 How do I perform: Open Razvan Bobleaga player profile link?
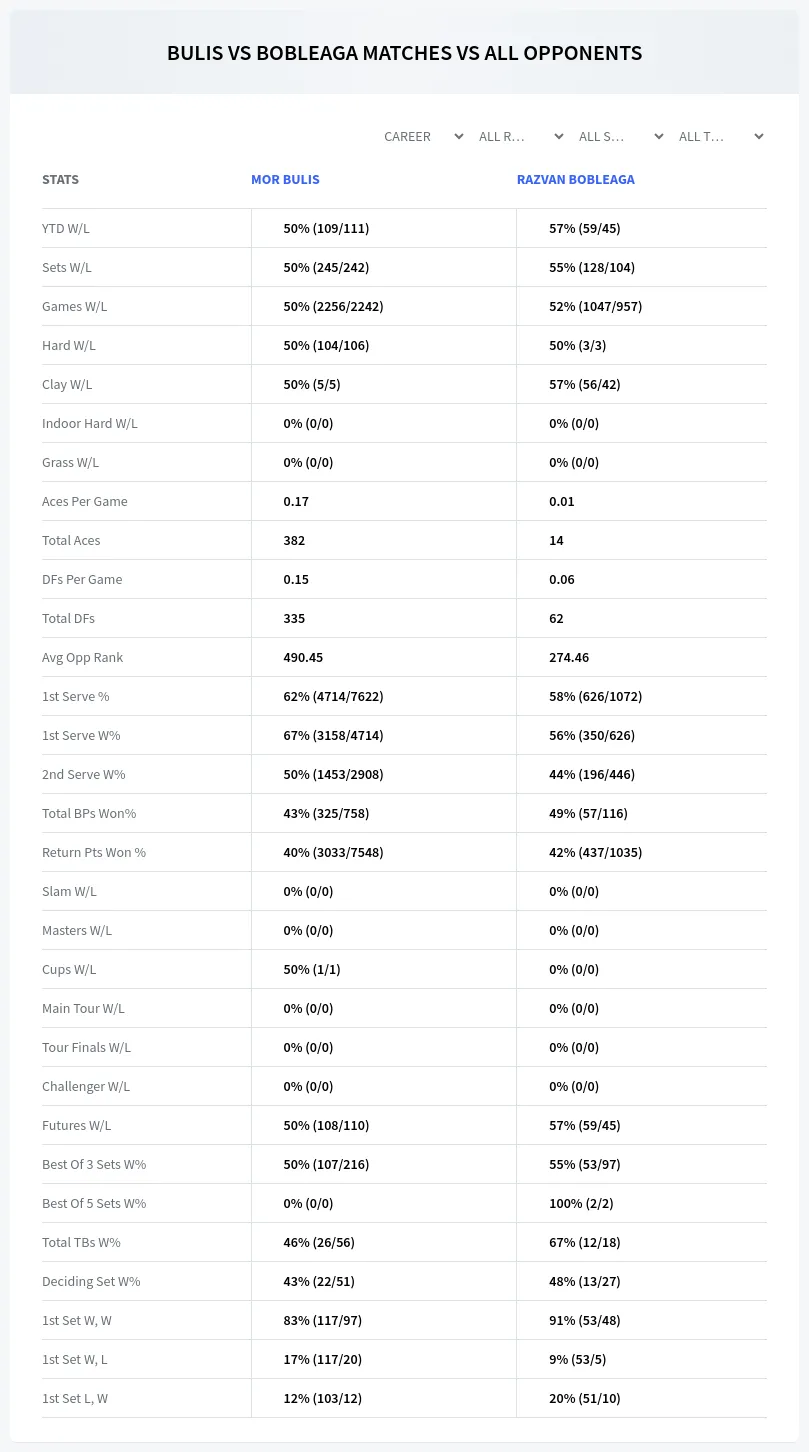click(x=576, y=180)
